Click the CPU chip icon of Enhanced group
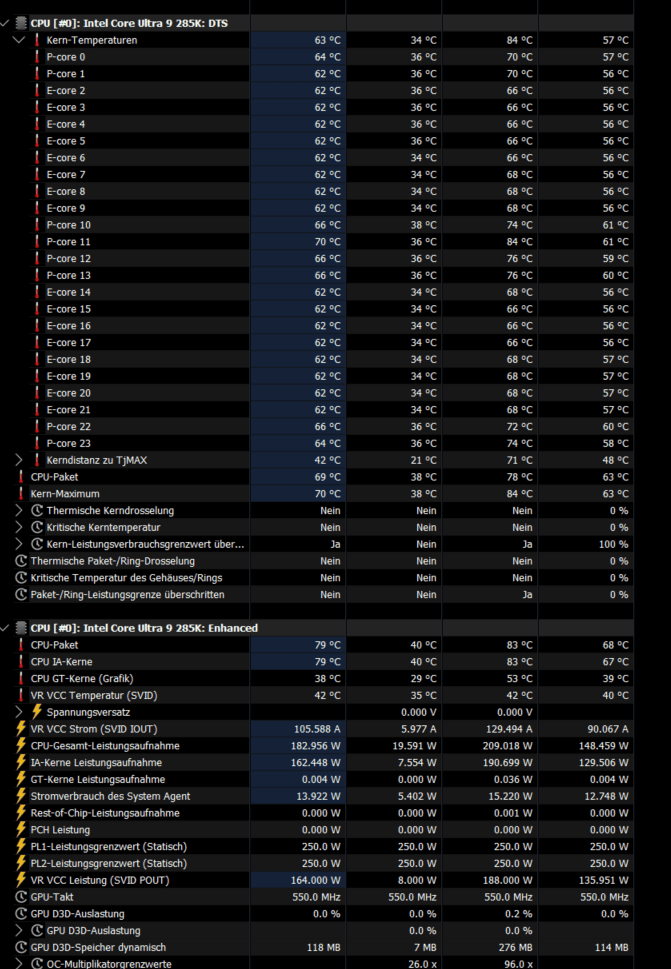 click(x=21, y=628)
